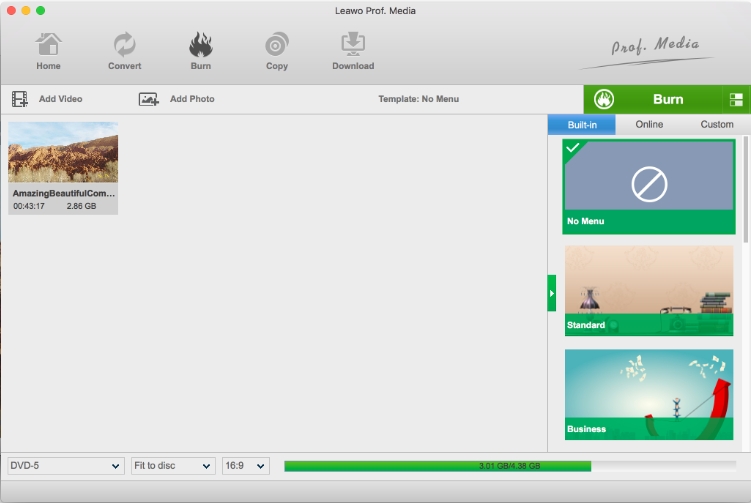Image resolution: width=751 pixels, height=503 pixels.
Task: Click the template list vertical scrollbar
Action: [745, 190]
